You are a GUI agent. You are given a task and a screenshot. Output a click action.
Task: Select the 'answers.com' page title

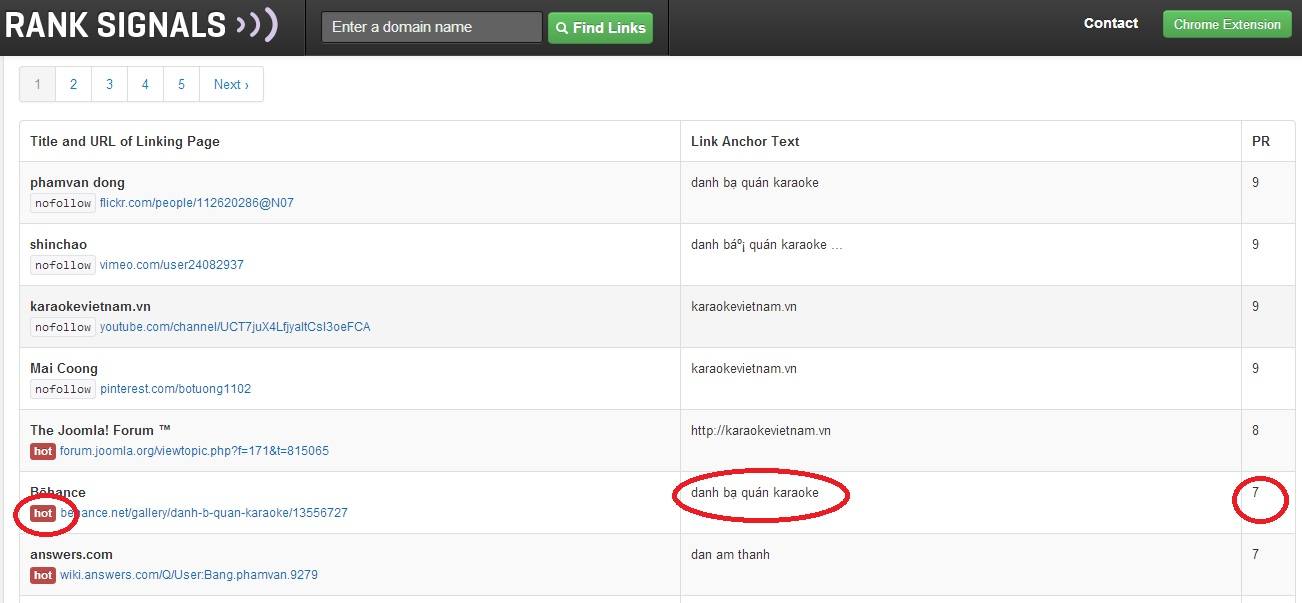[71, 554]
